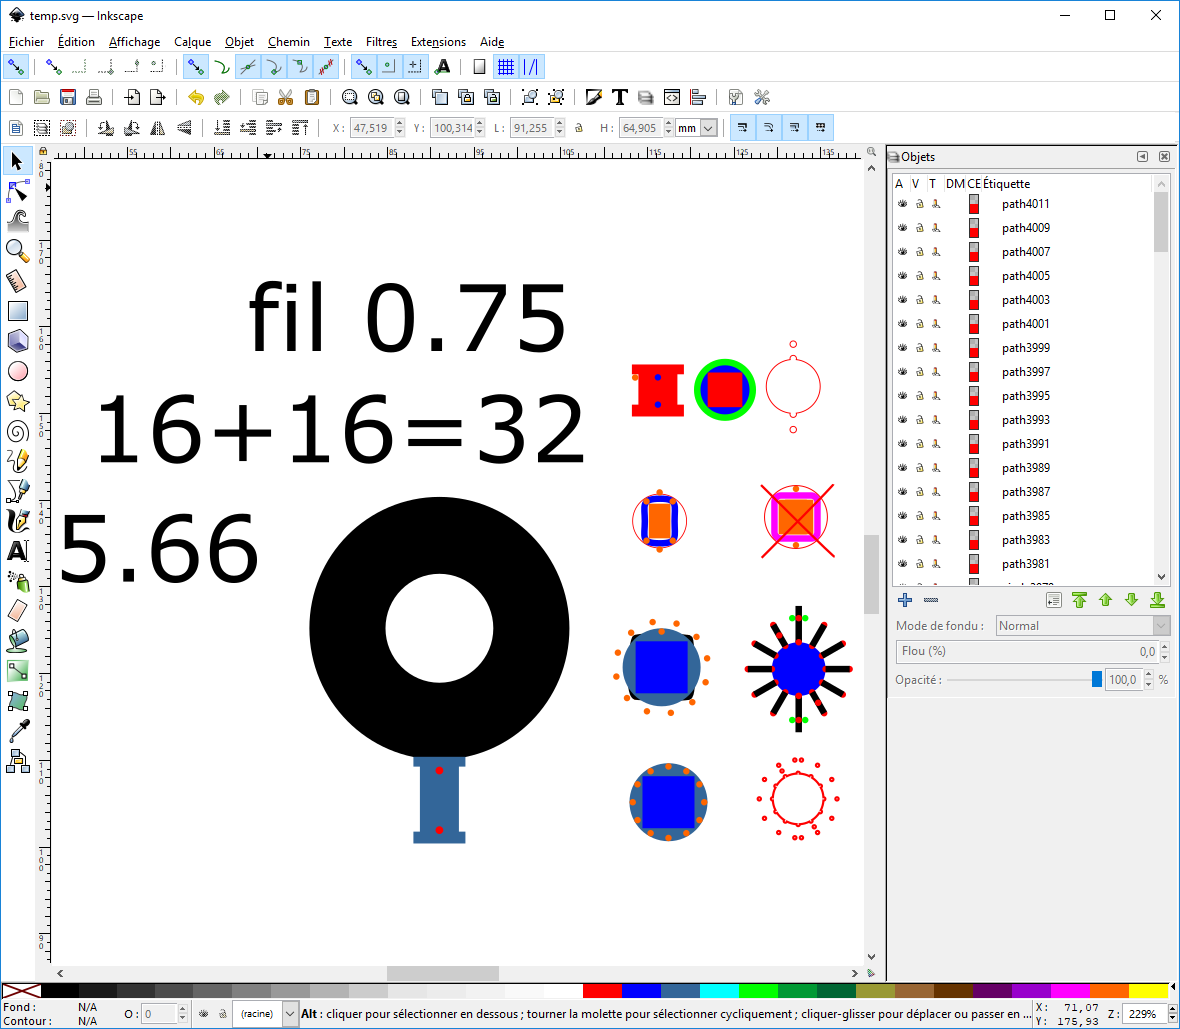Click the X coordinate input field
Image resolution: width=1180 pixels, height=1029 pixels.
coord(371,128)
